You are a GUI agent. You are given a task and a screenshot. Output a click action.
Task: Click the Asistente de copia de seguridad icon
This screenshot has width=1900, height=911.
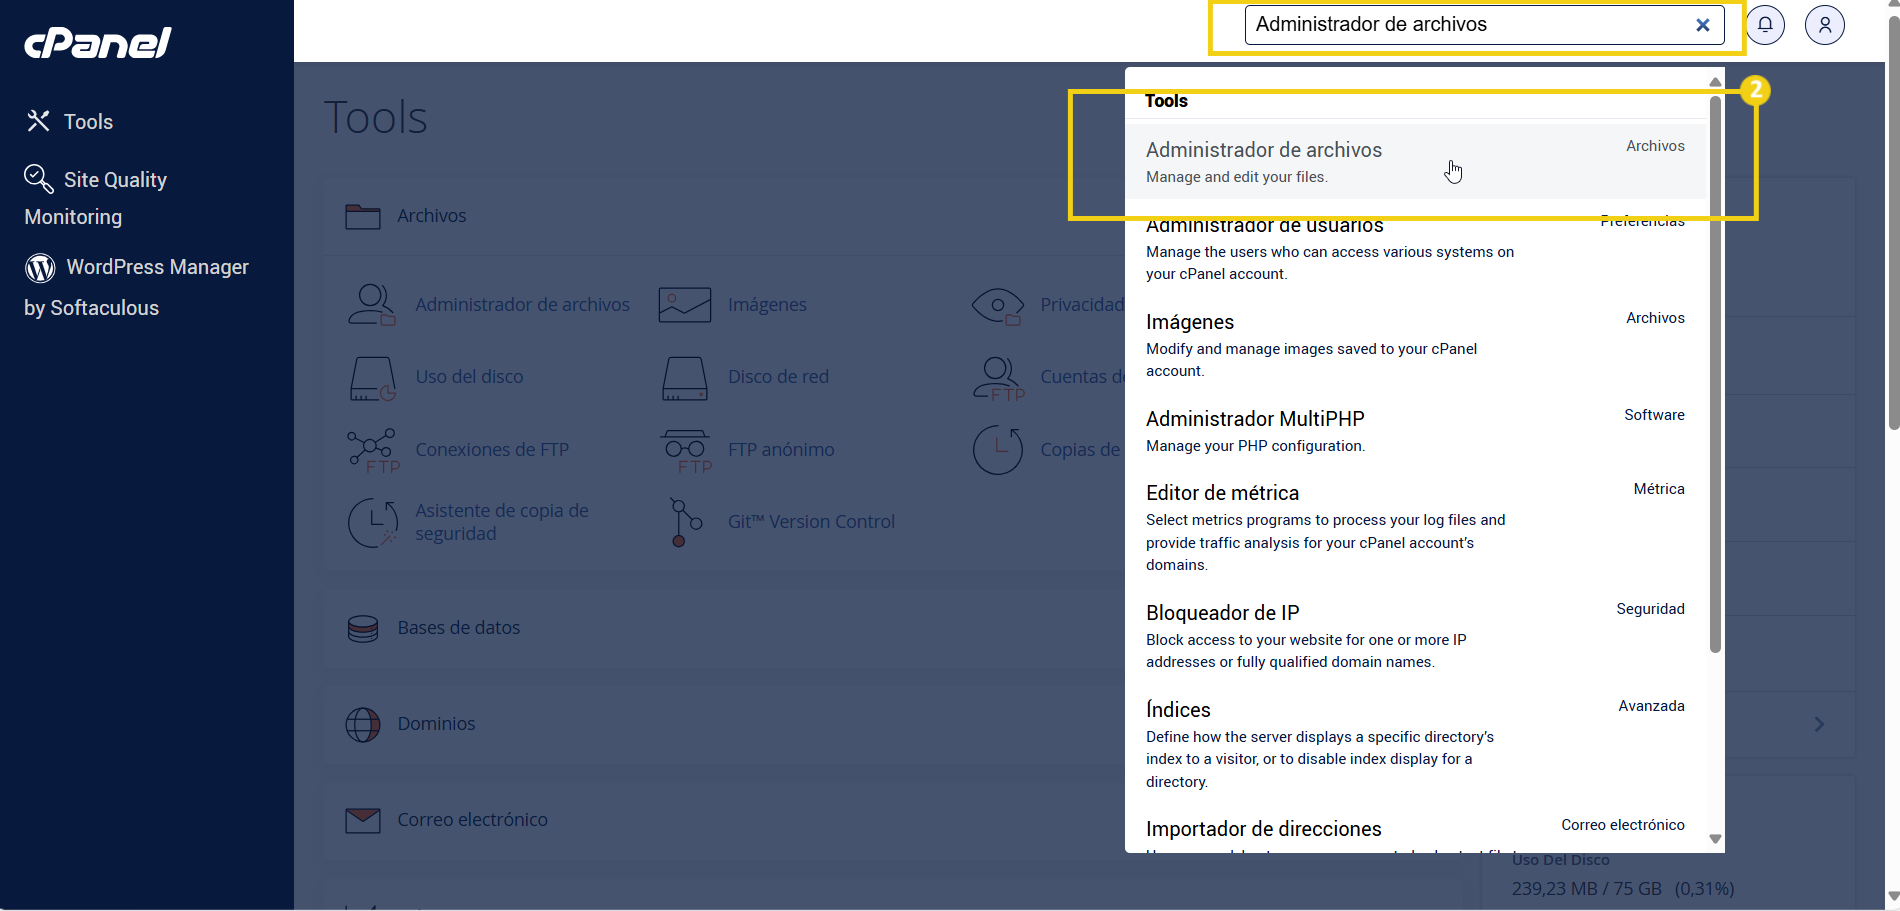(373, 522)
